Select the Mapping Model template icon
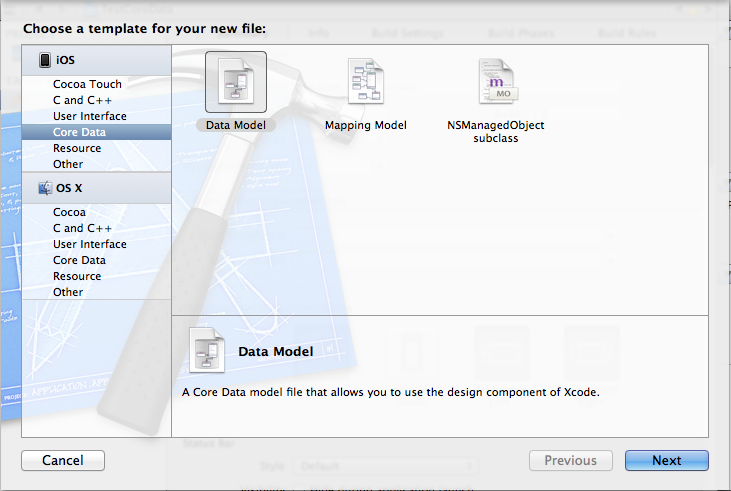This screenshot has height=491, width=731. tap(366, 82)
